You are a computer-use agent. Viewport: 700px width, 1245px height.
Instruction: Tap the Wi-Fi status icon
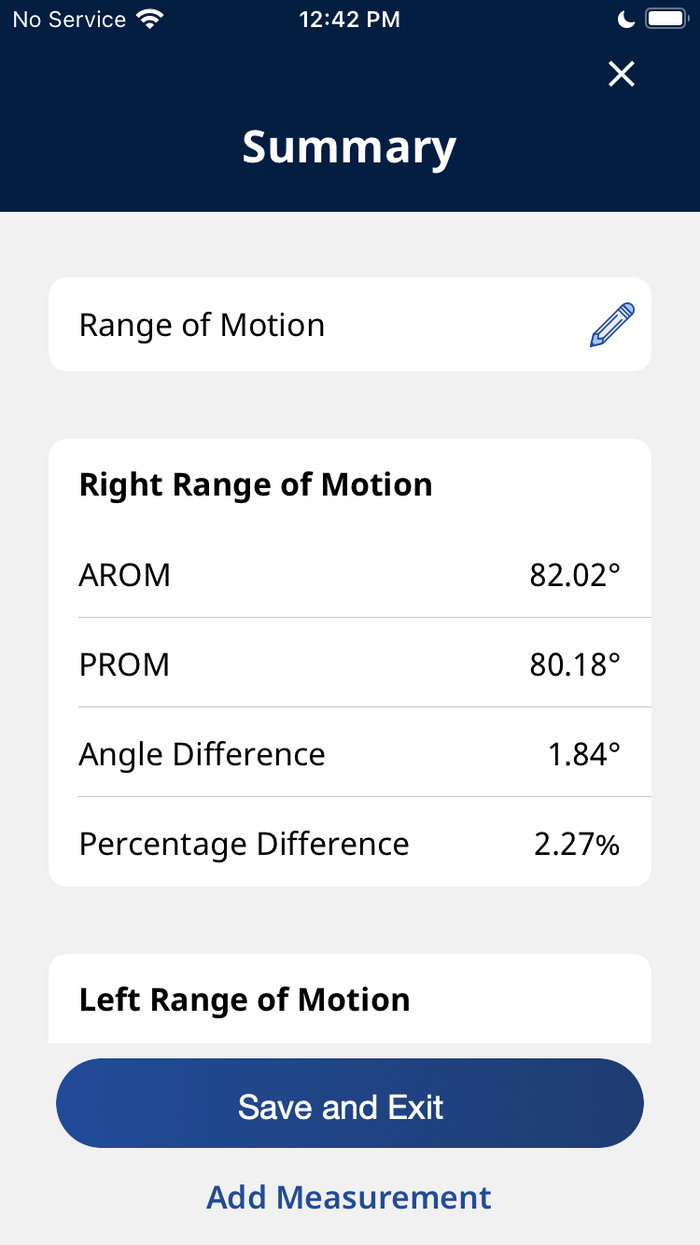[x=151, y=19]
